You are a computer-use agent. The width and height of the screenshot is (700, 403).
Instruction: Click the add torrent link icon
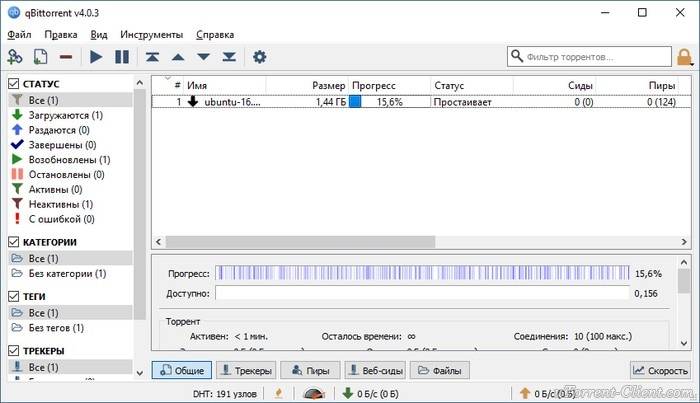click(15, 57)
